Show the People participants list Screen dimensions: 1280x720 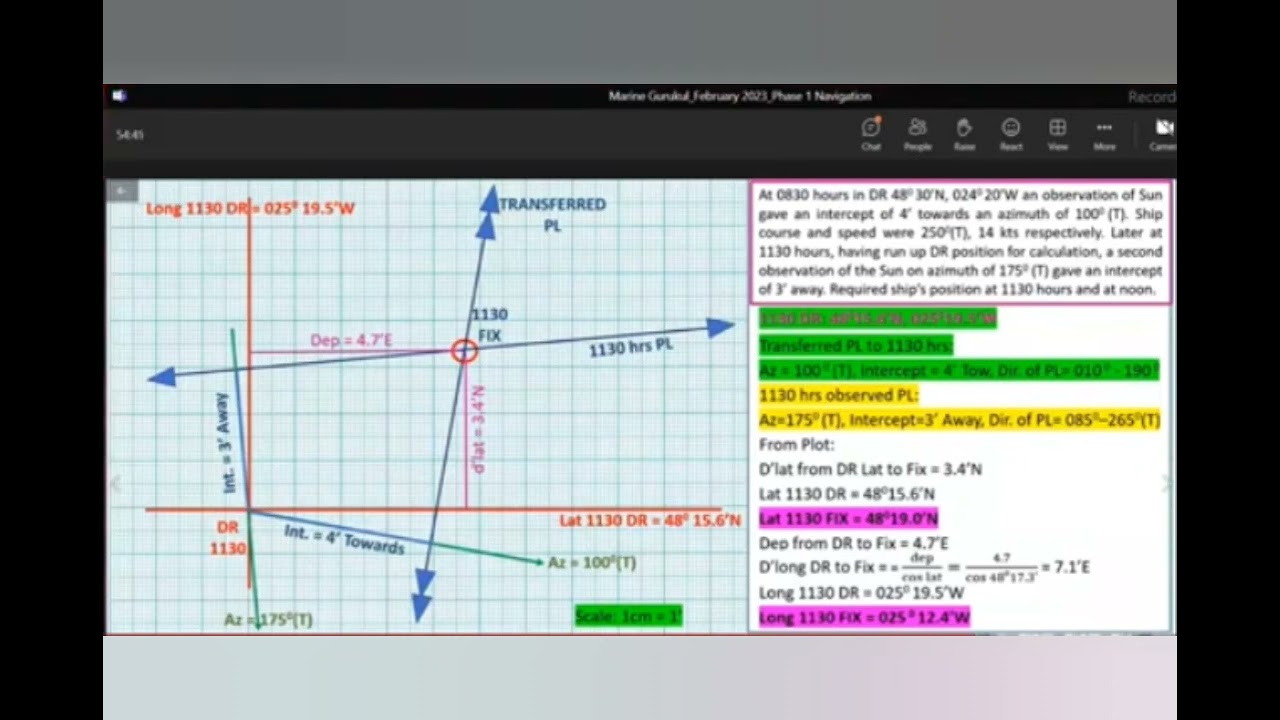917,133
